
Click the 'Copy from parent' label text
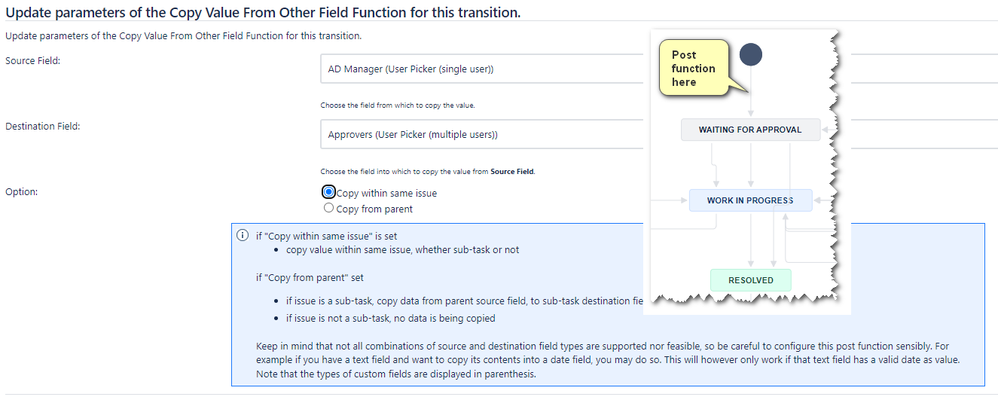pyautogui.click(x=374, y=209)
